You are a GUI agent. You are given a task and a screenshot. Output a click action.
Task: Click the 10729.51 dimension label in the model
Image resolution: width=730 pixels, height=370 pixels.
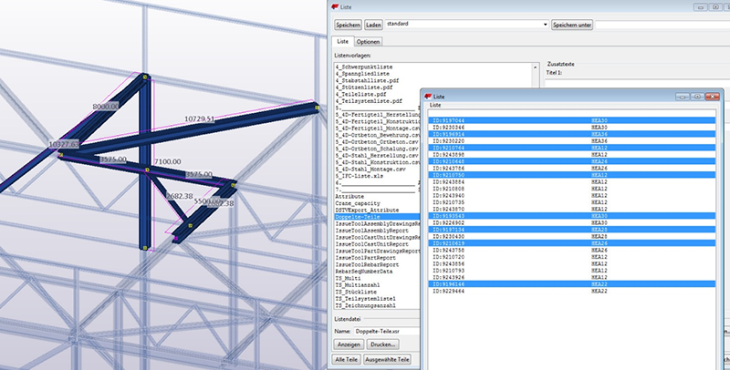point(199,119)
